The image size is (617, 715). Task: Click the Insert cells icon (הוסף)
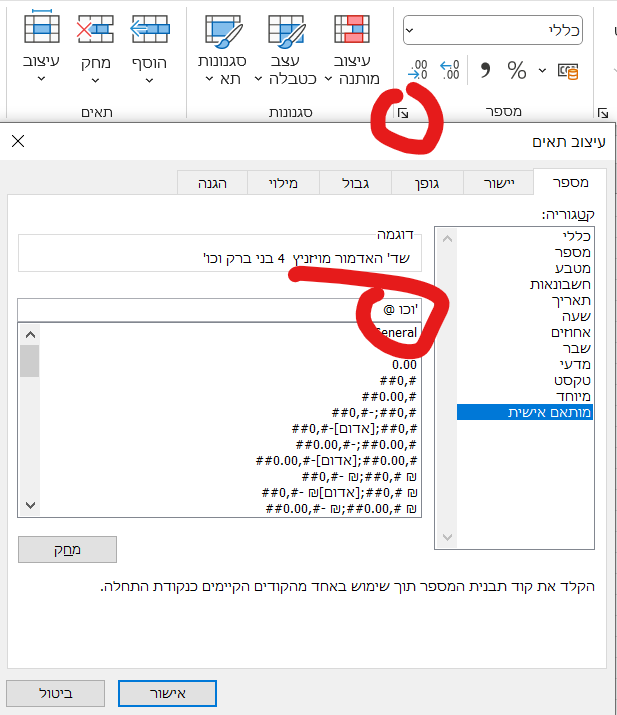pyautogui.click(x=150, y=29)
